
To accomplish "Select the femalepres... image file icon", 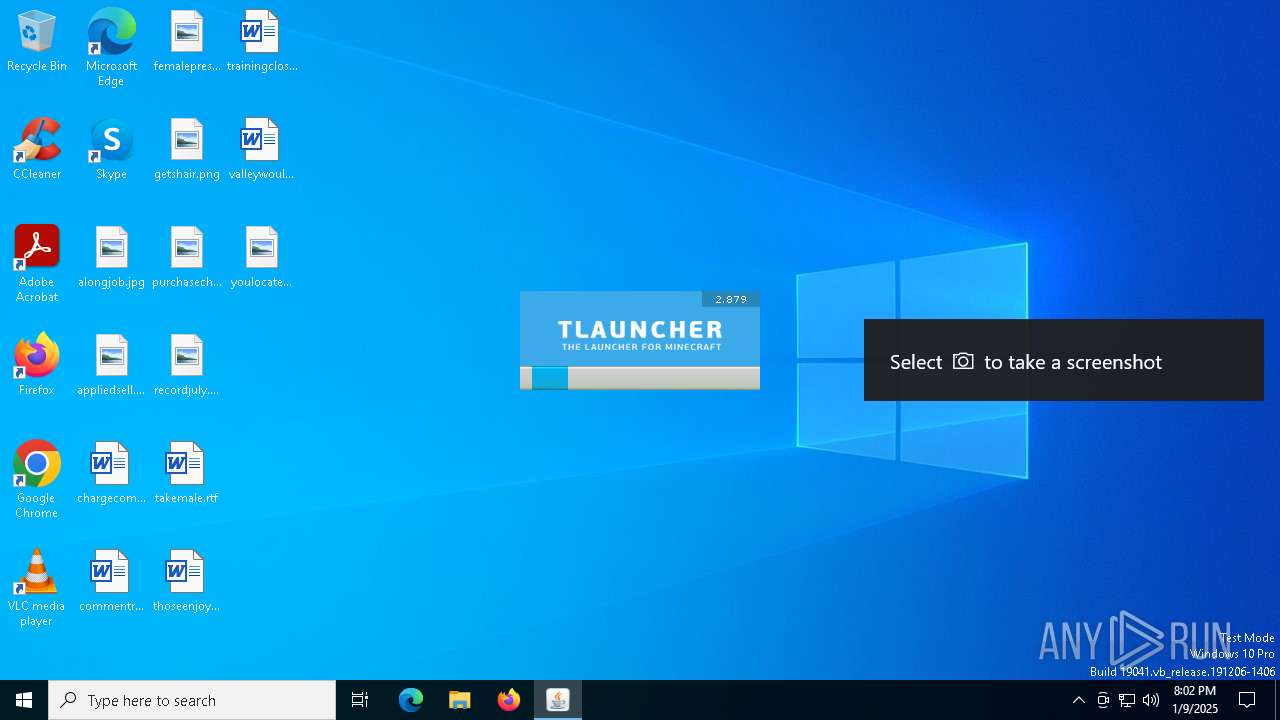I will [x=187, y=42].
